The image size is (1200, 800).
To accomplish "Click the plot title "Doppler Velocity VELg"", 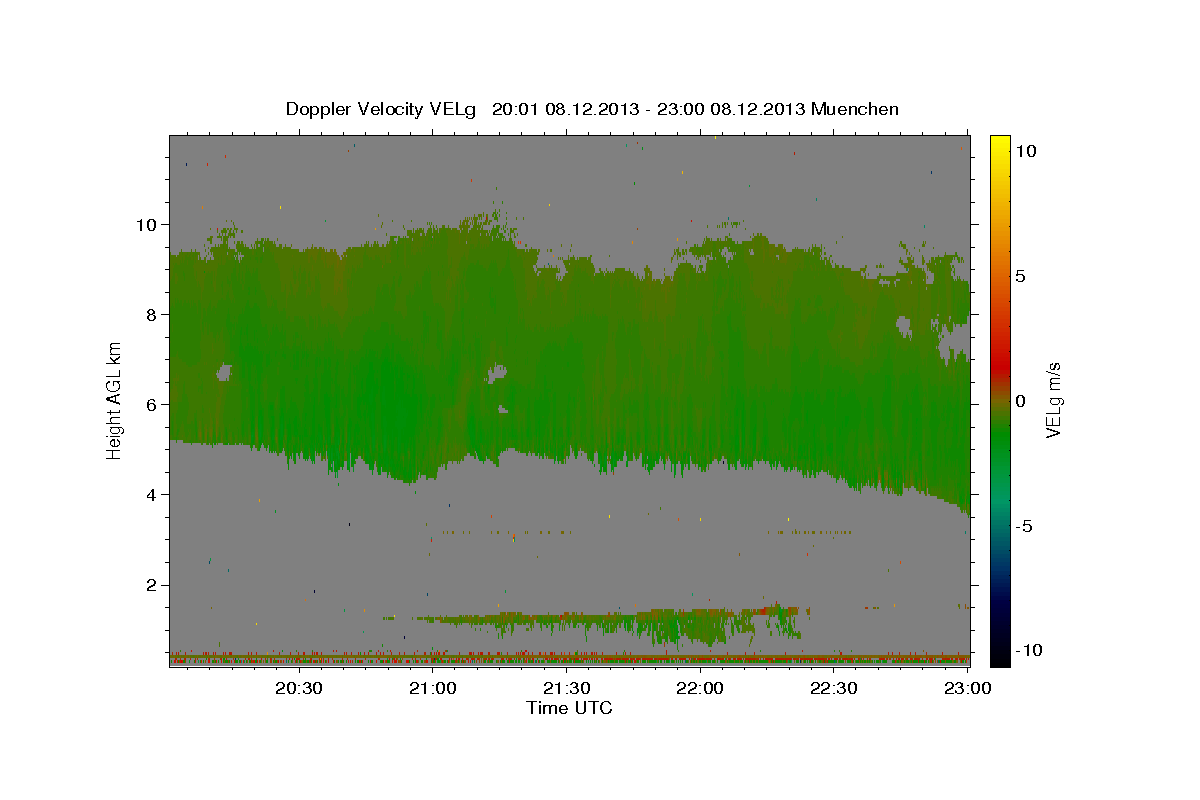I will [380, 109].
